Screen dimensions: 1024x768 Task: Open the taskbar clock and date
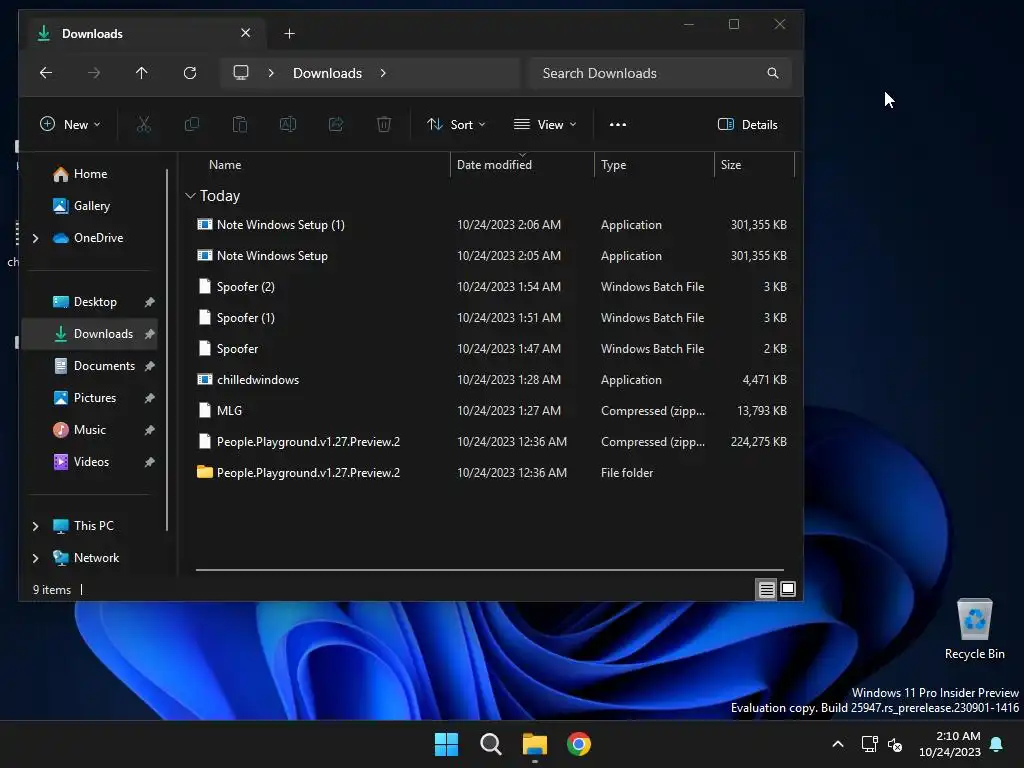(950, 744)
